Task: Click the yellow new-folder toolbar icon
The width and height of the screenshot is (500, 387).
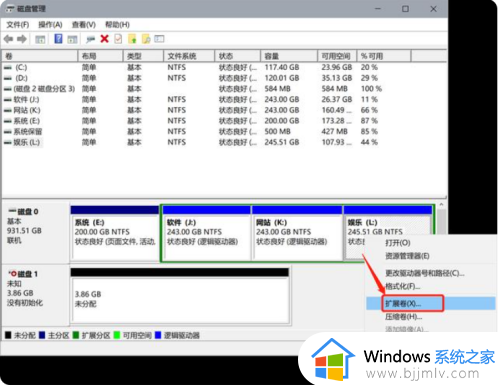Action: coord(132,39)
